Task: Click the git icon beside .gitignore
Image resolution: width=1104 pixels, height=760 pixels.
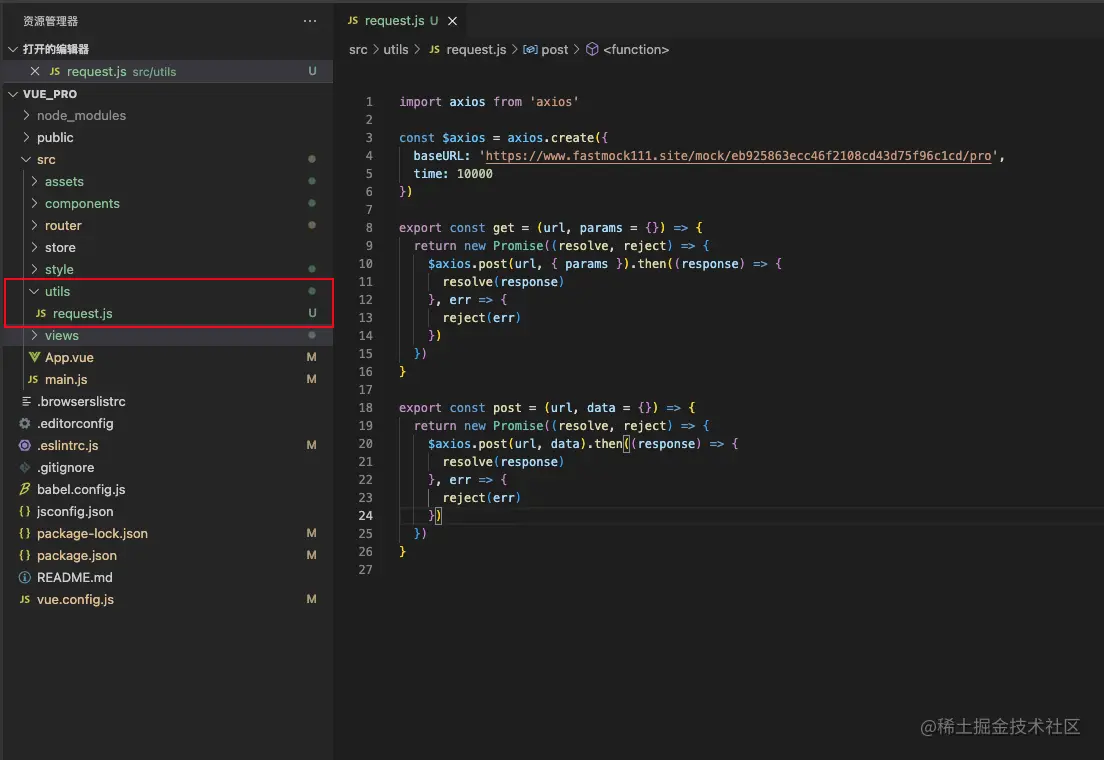Action: tap(25, 467)
